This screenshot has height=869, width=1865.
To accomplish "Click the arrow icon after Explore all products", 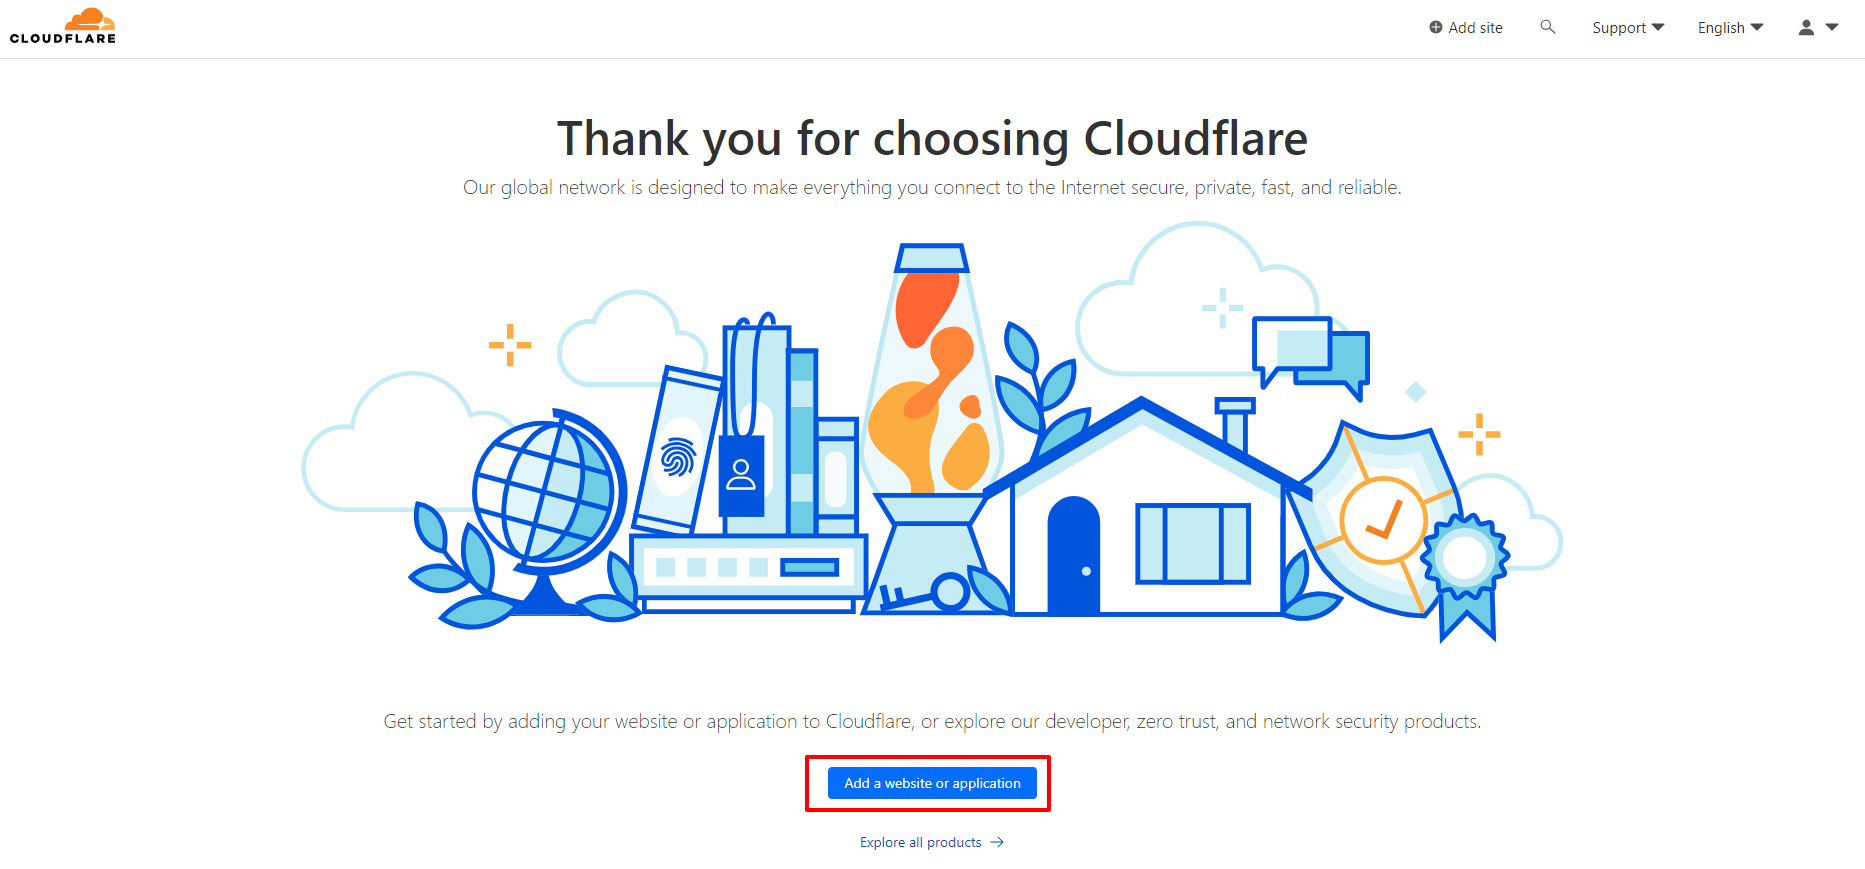I will (x=997, y=842).
